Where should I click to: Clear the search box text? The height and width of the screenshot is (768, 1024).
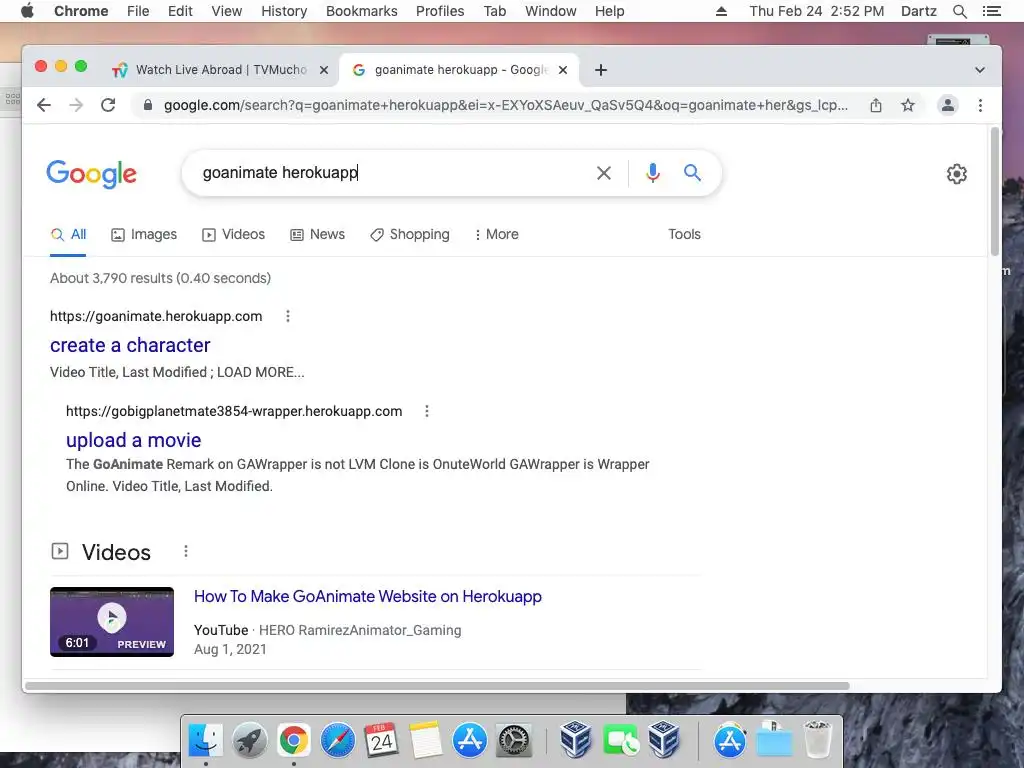point(604,173)
